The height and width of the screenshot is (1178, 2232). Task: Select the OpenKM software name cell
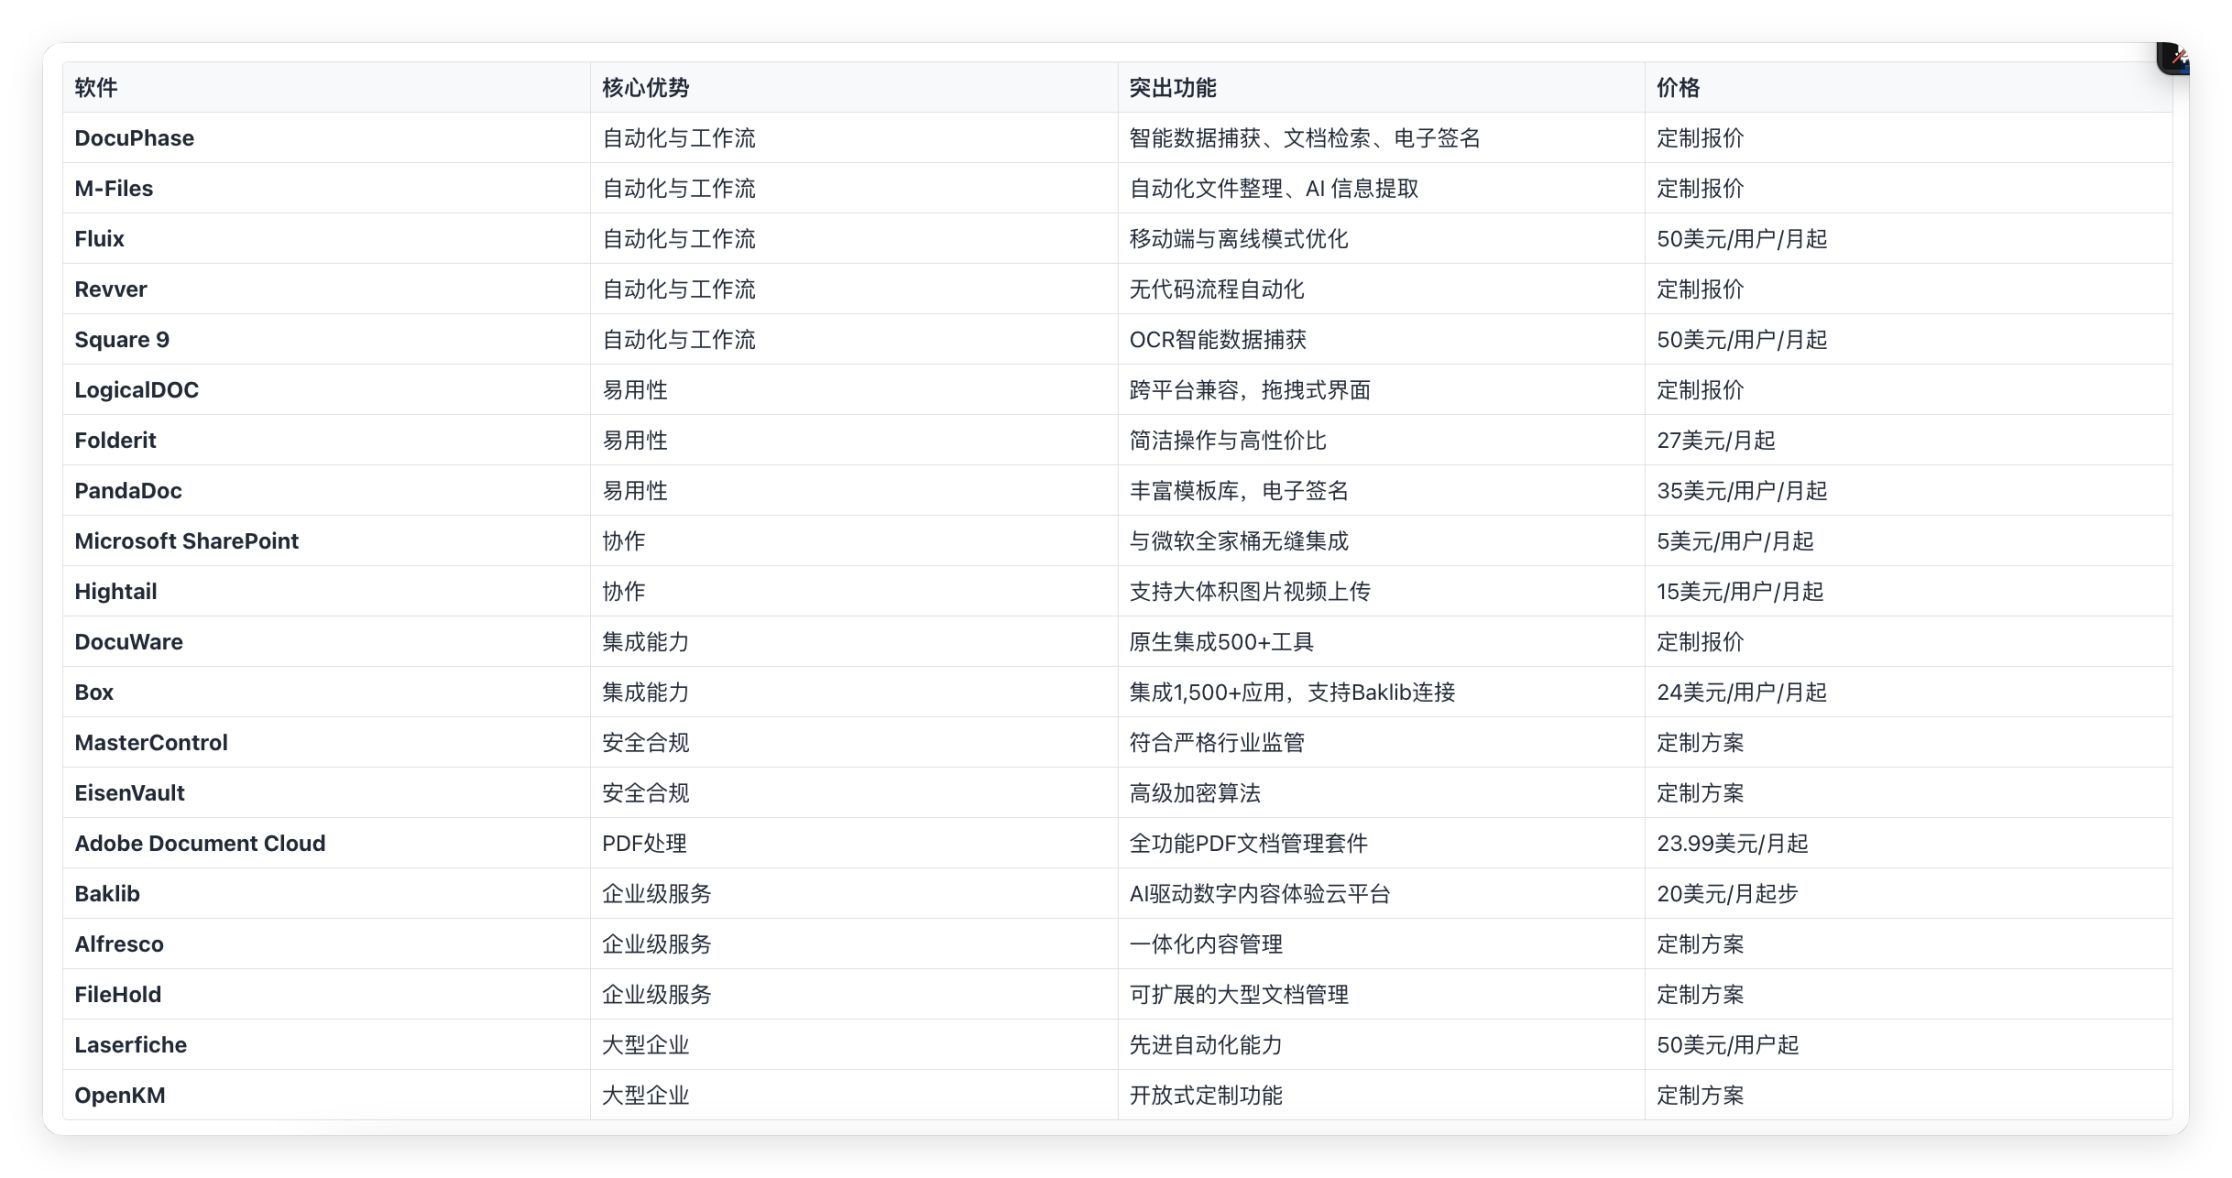tap(119, 1095)
